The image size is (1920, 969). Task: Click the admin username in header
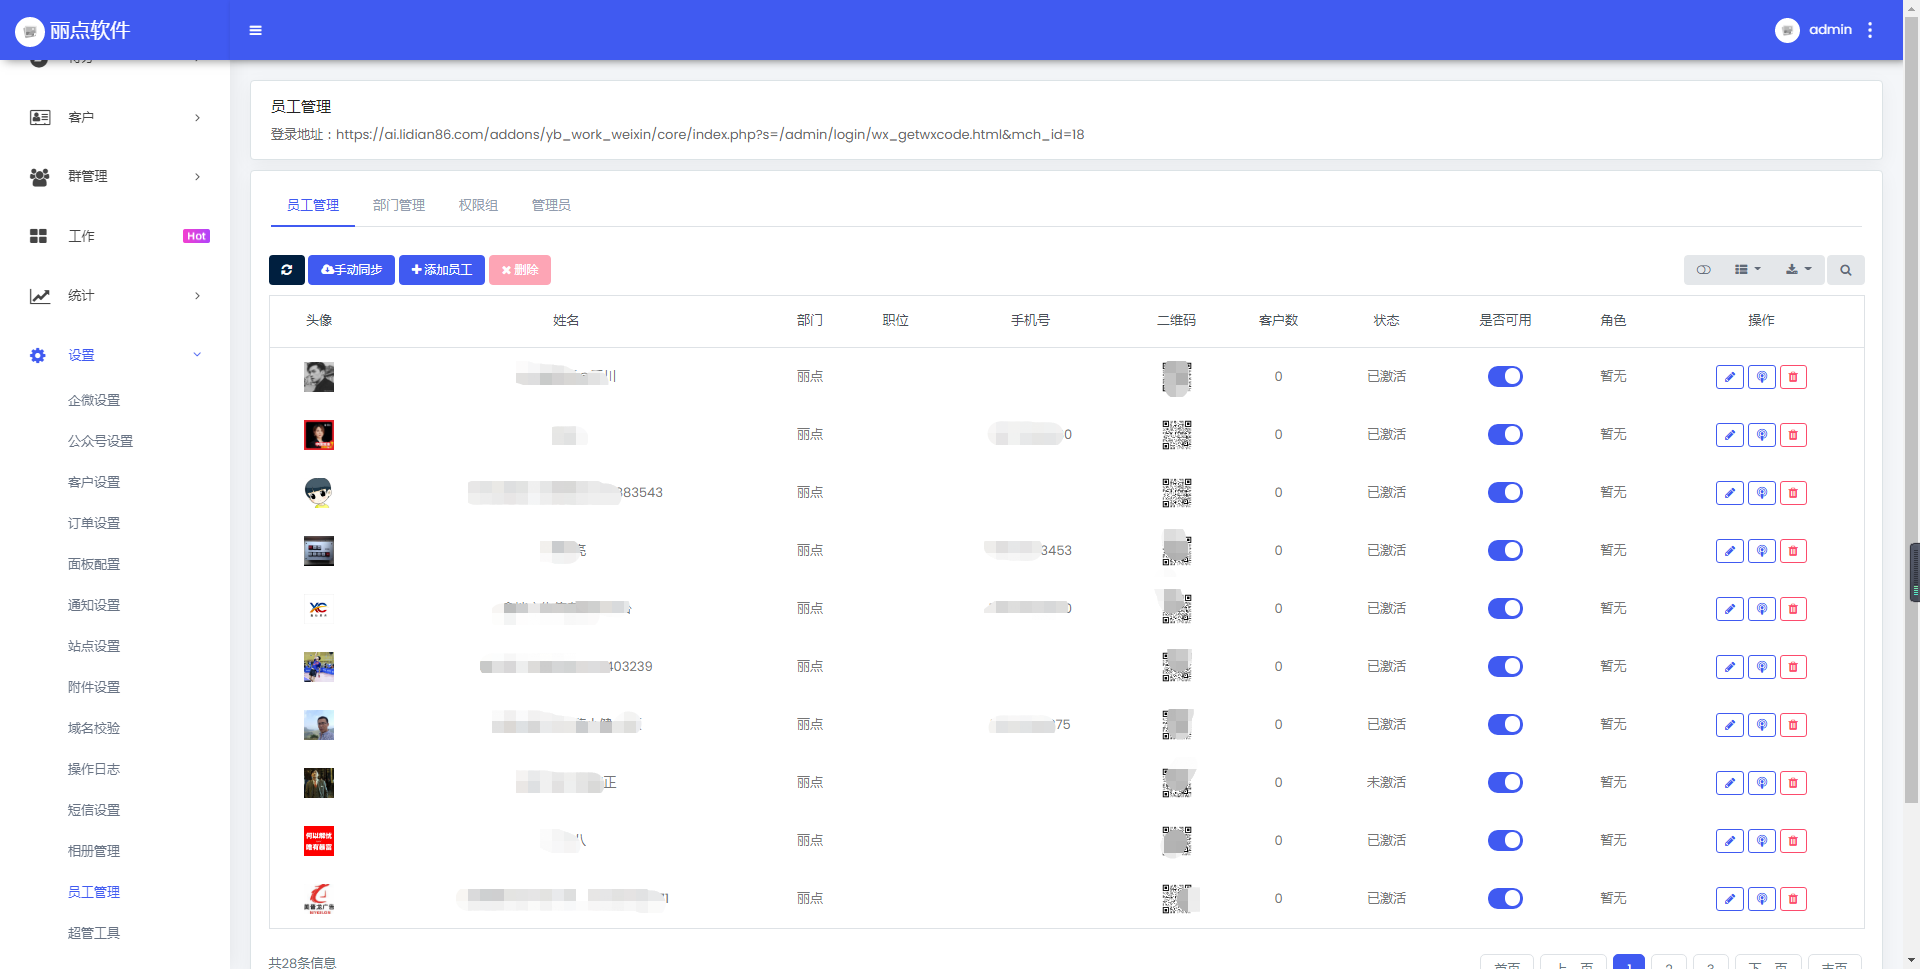coord(1830,30)
